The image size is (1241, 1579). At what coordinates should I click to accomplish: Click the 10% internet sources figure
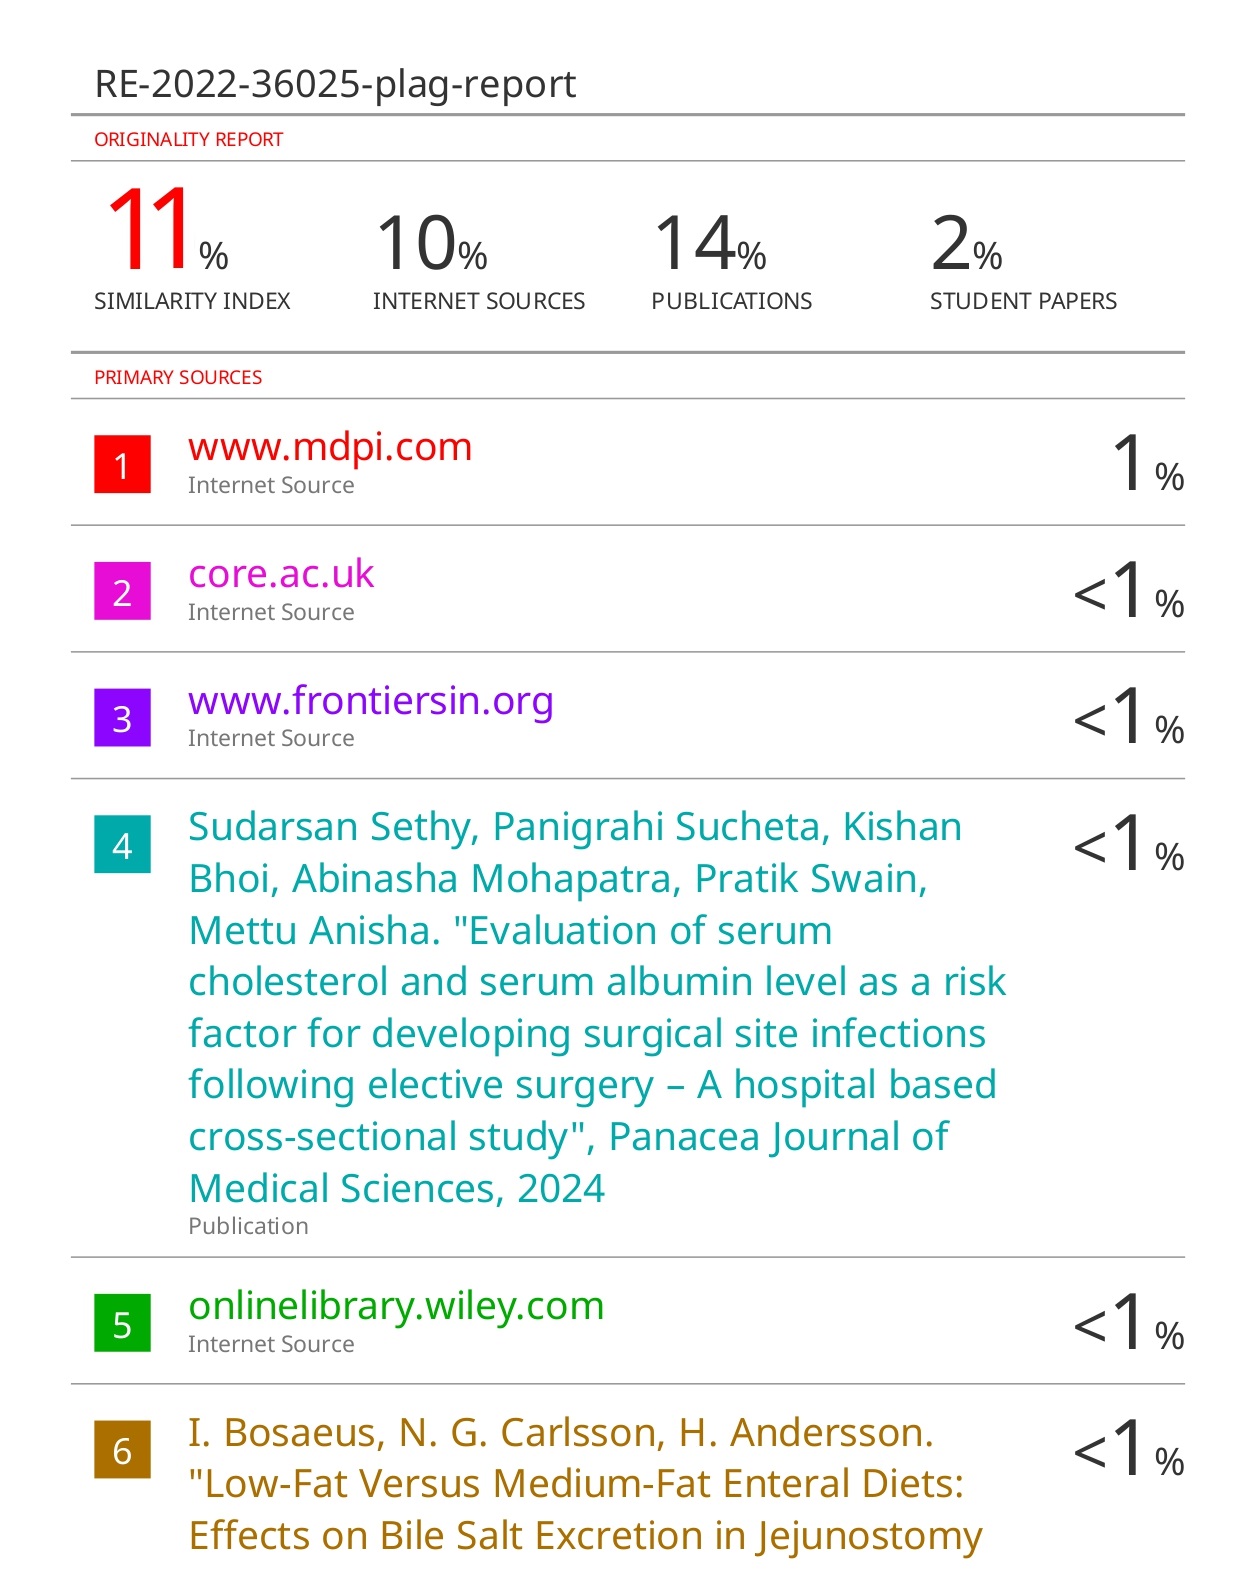(431, 243)
